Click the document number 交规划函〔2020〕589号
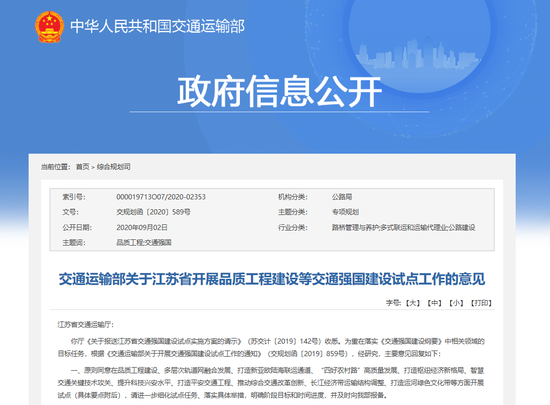Image resolution: width=550 pixels, height=405 pixels. [153, 212]
